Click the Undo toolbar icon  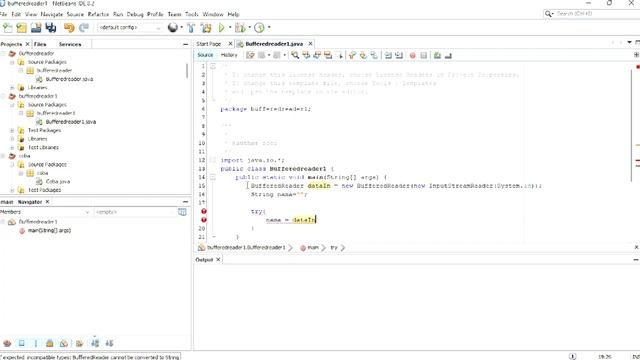[x=69, y=28]
